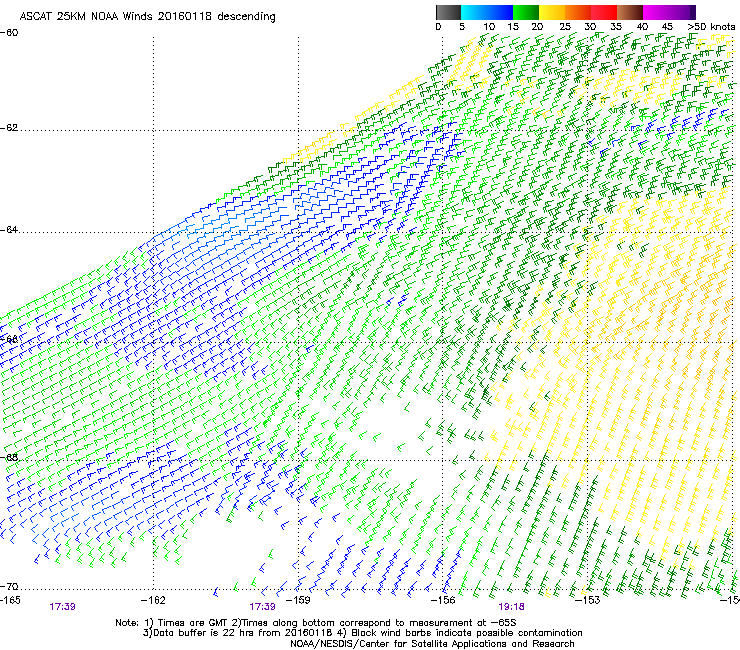Screen dimensions: 740x650
Task: Click the legend '40' knots tick label
Action: coord(642,27)
